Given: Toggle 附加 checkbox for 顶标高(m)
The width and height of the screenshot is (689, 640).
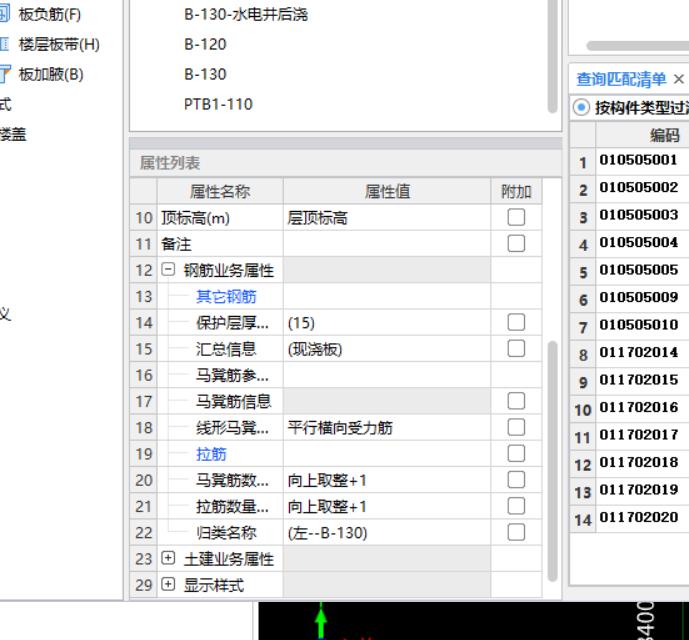Looking at the screenshot, I should (x=516, y=217).
